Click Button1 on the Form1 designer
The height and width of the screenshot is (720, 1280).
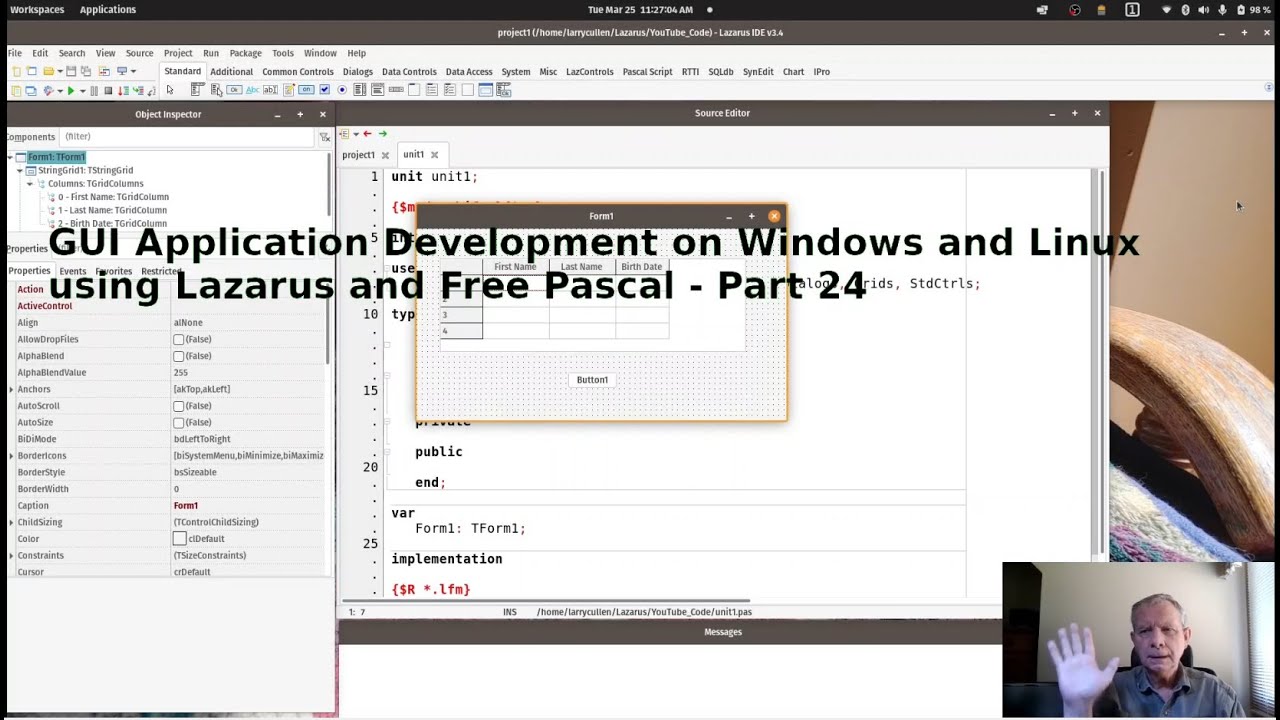(592, 380)
